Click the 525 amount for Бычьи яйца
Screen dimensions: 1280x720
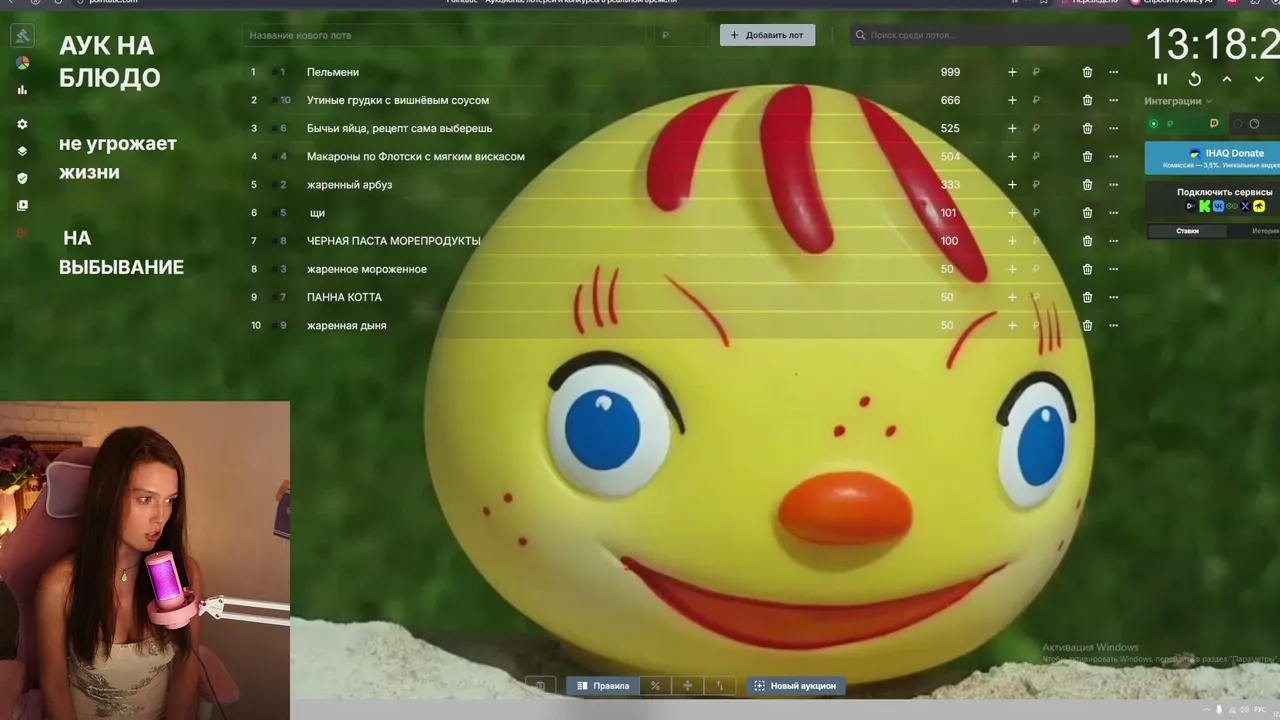(950, 128)
